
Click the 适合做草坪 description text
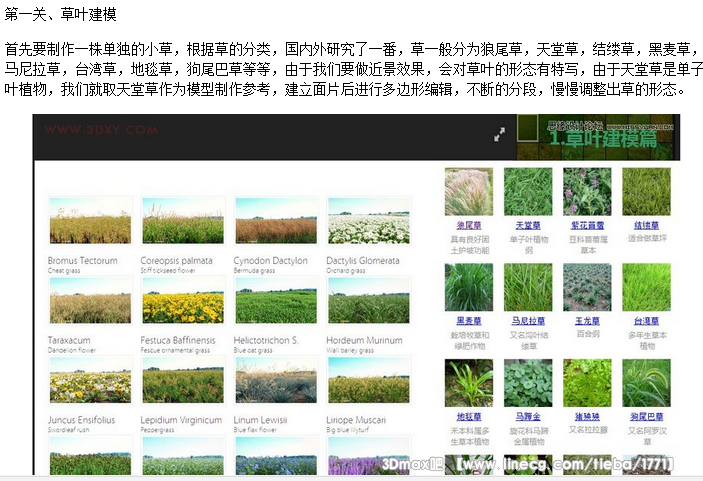tap(647, 238)
